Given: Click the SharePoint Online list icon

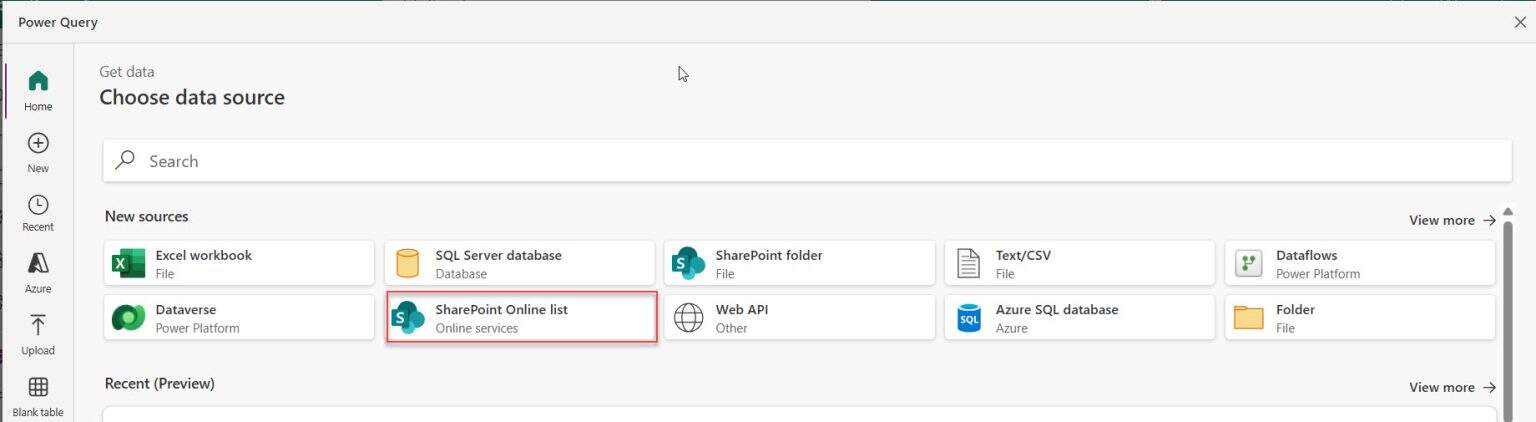Looking at the screenshot, I should [x=408, y=317].
